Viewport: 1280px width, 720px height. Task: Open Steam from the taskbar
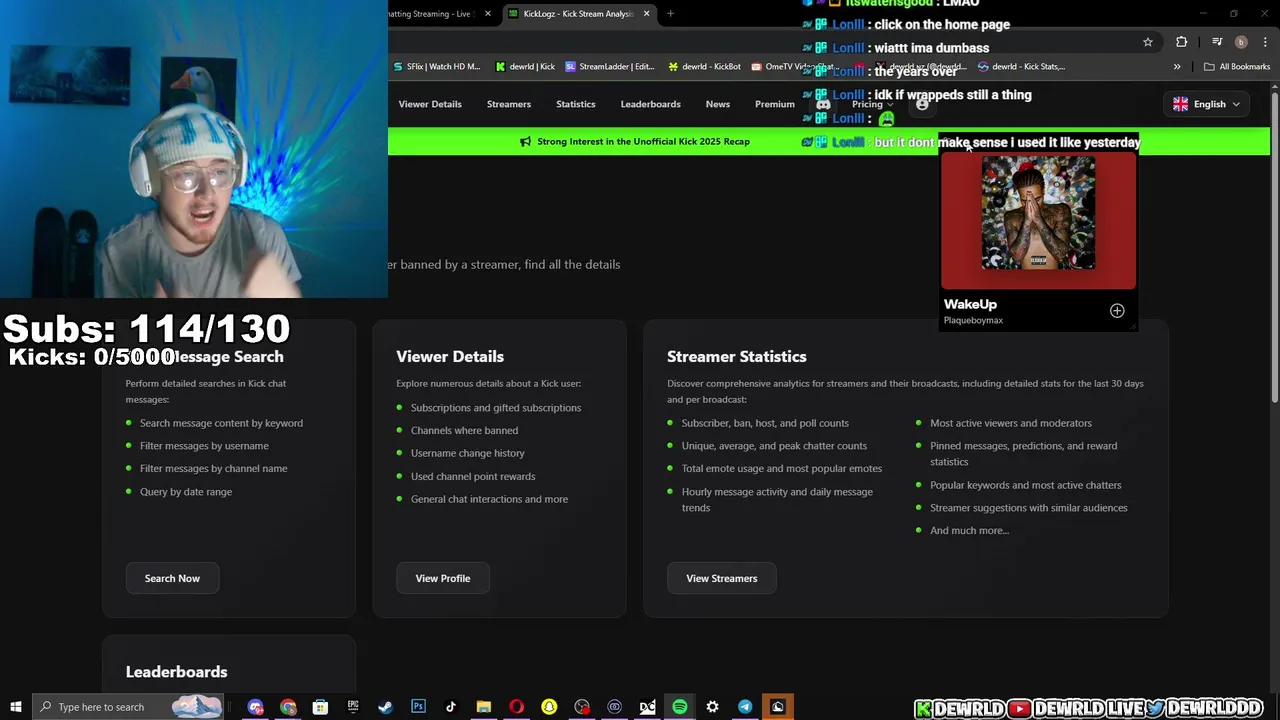click(x=385, y=707)
